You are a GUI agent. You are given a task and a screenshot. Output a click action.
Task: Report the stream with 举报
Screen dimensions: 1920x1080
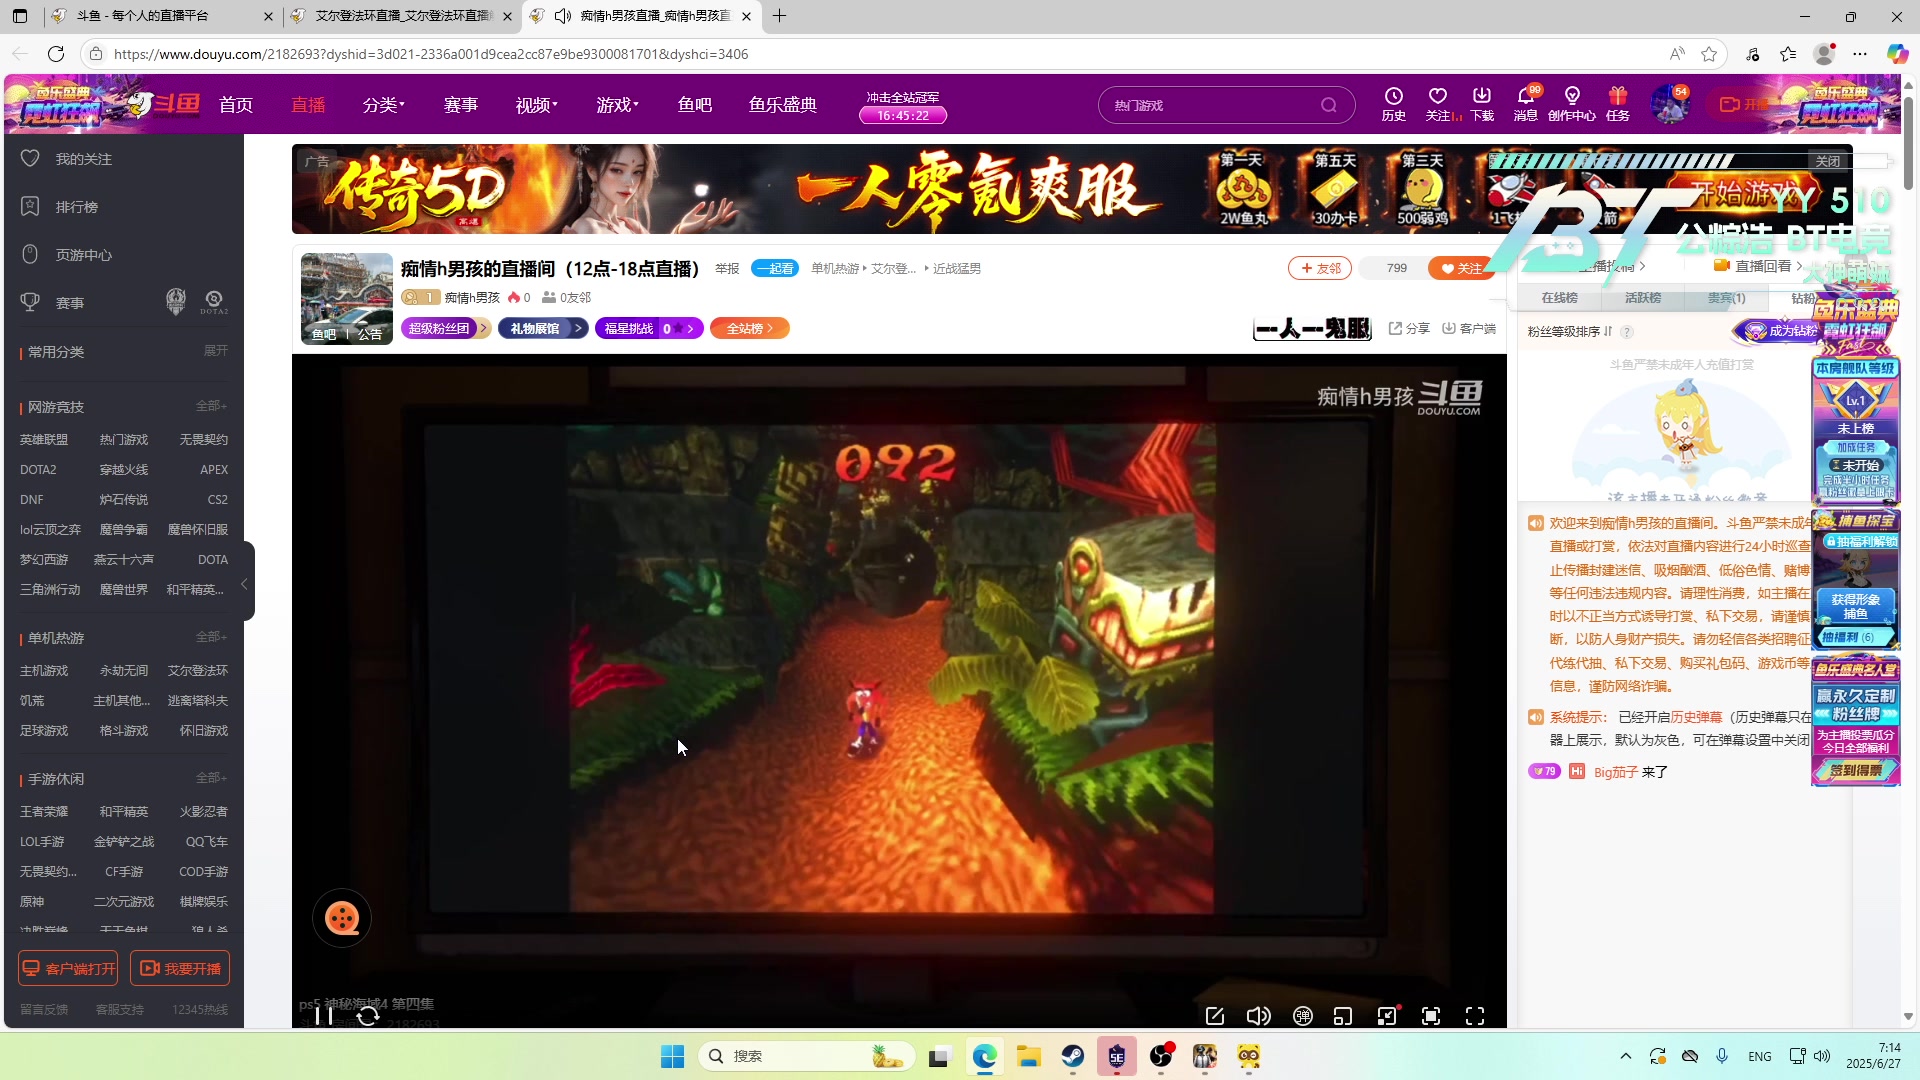pos(727,269)
